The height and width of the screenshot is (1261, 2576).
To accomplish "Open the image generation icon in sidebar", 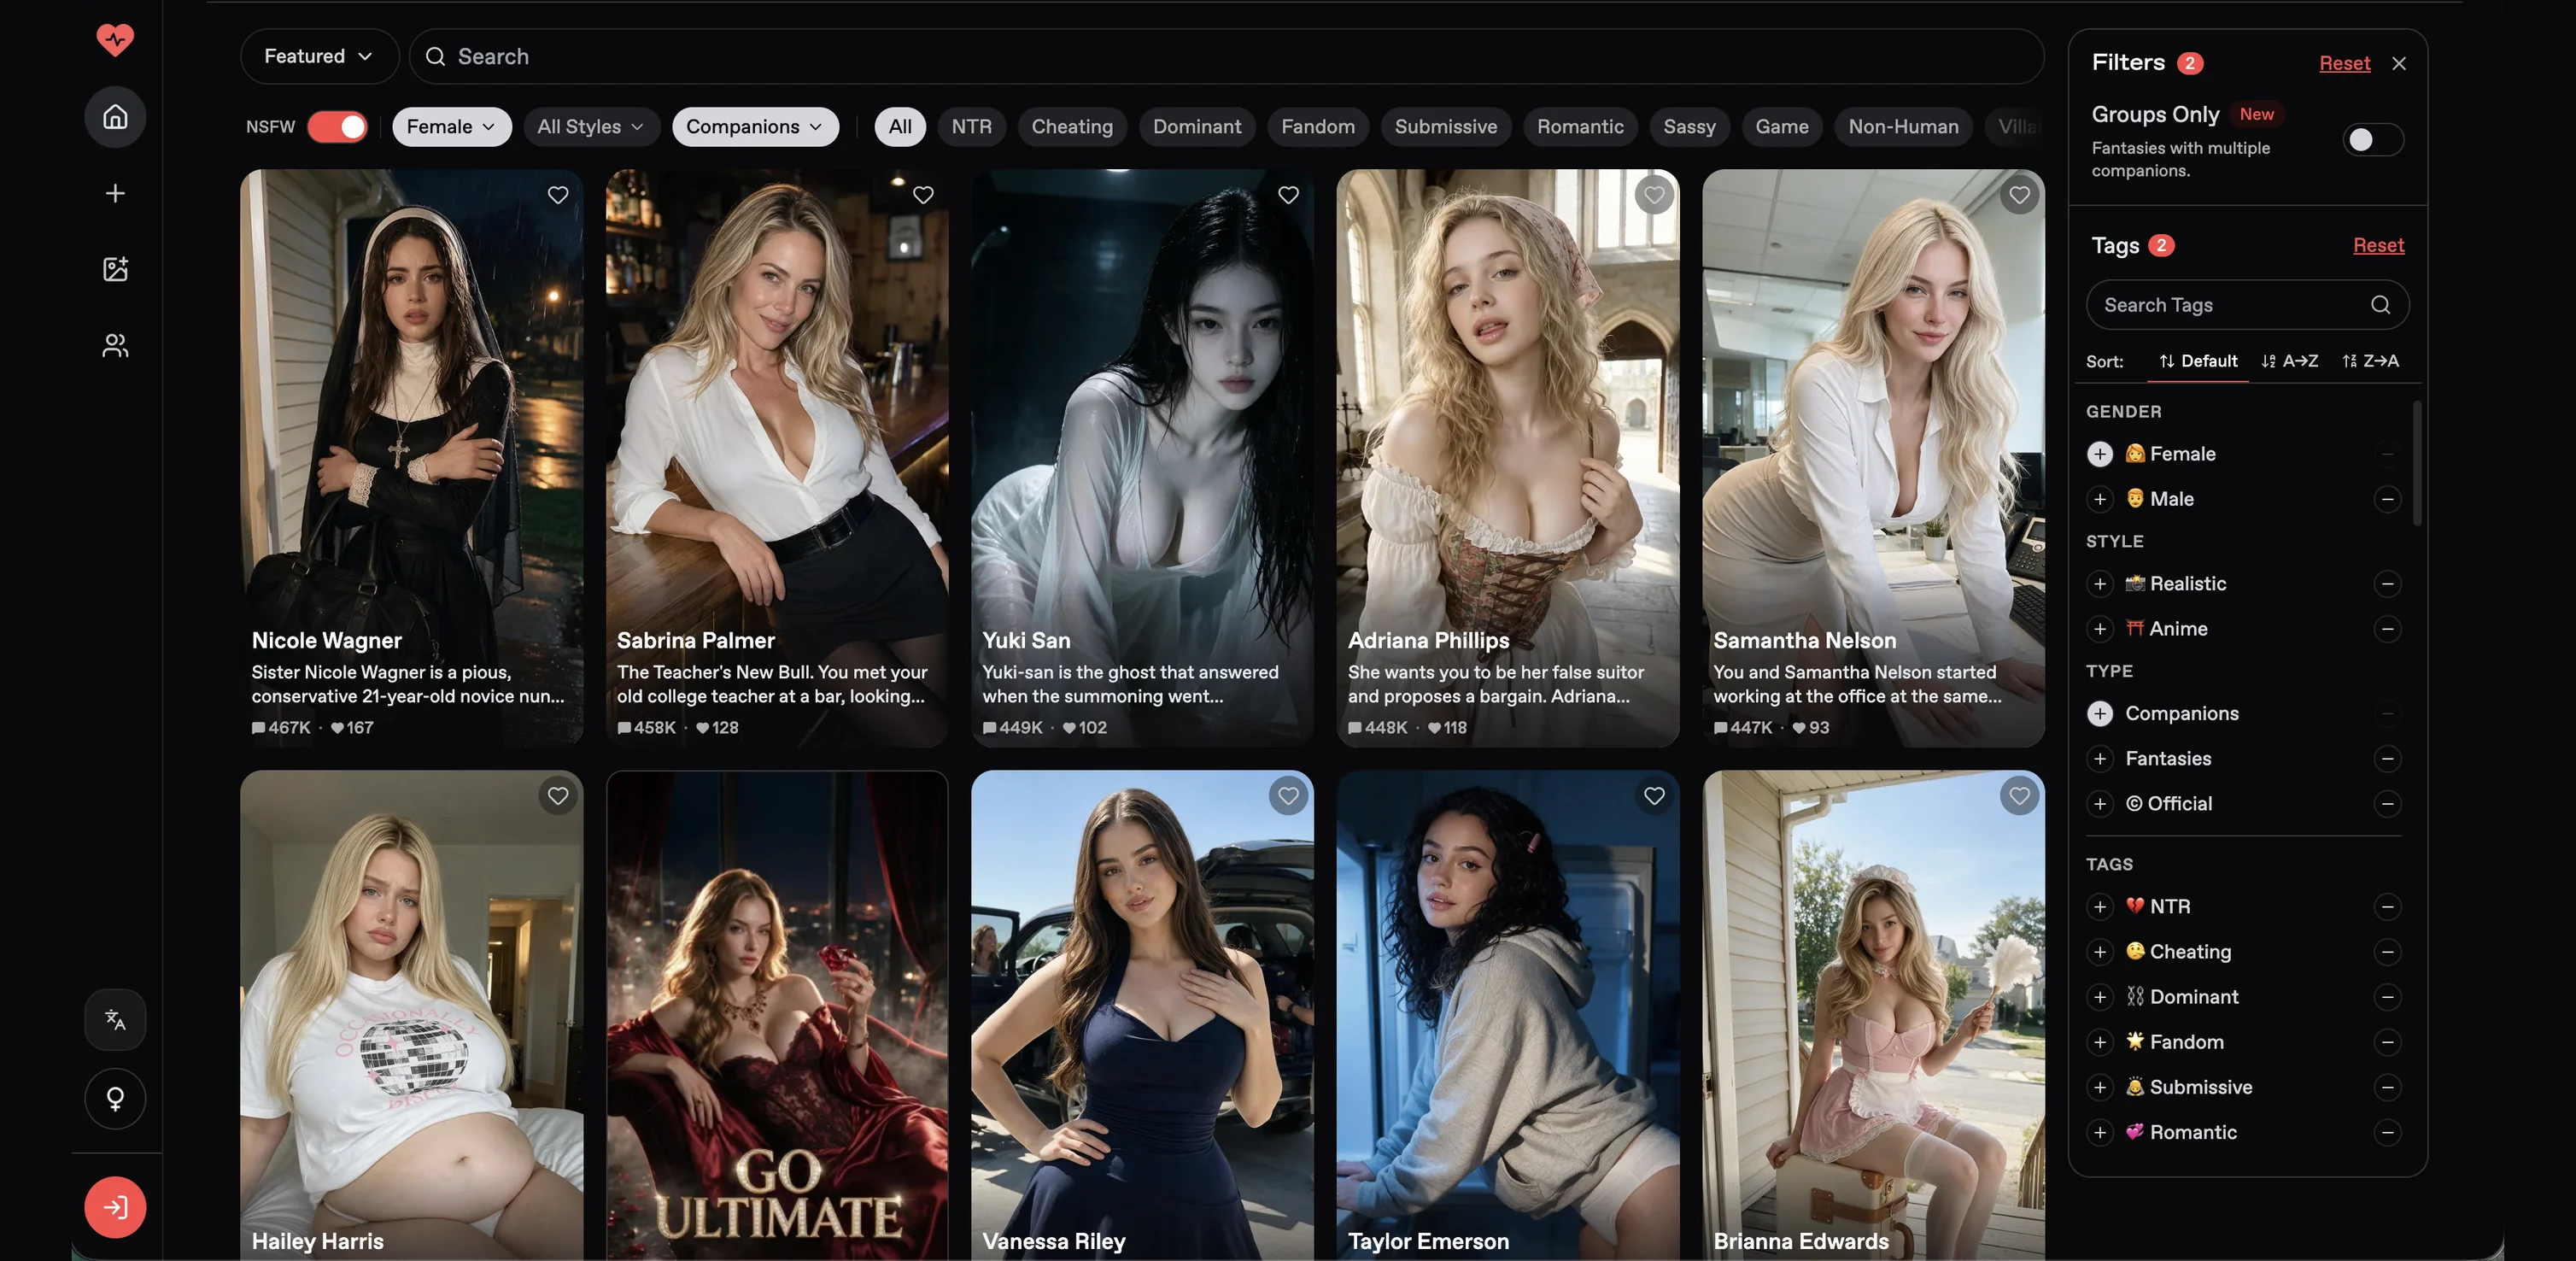I will tap(115, 269).
